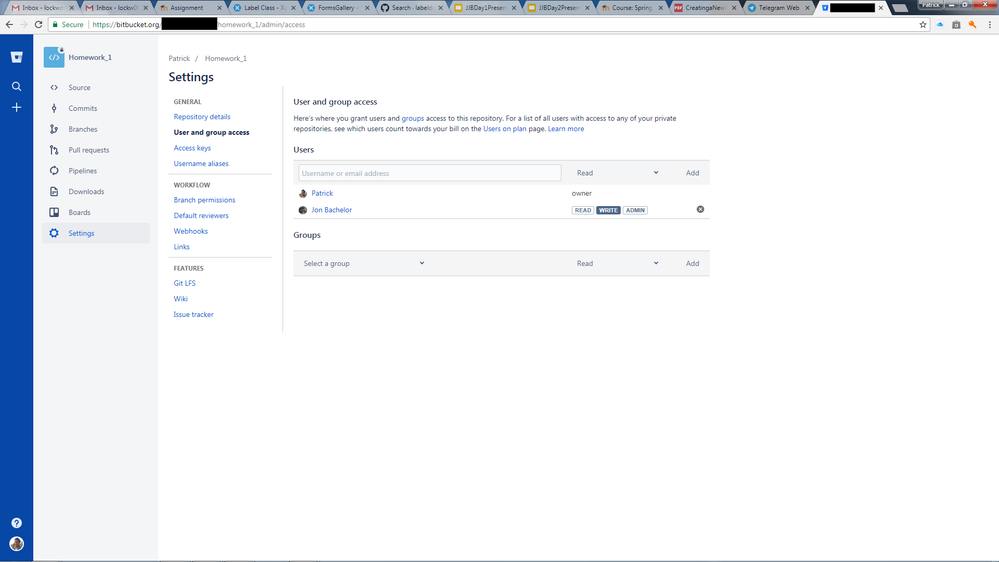Open Chrome's three-dot menu
This screenshot has height=562, width=999.
pyautogui.click(x=989, y=24)
